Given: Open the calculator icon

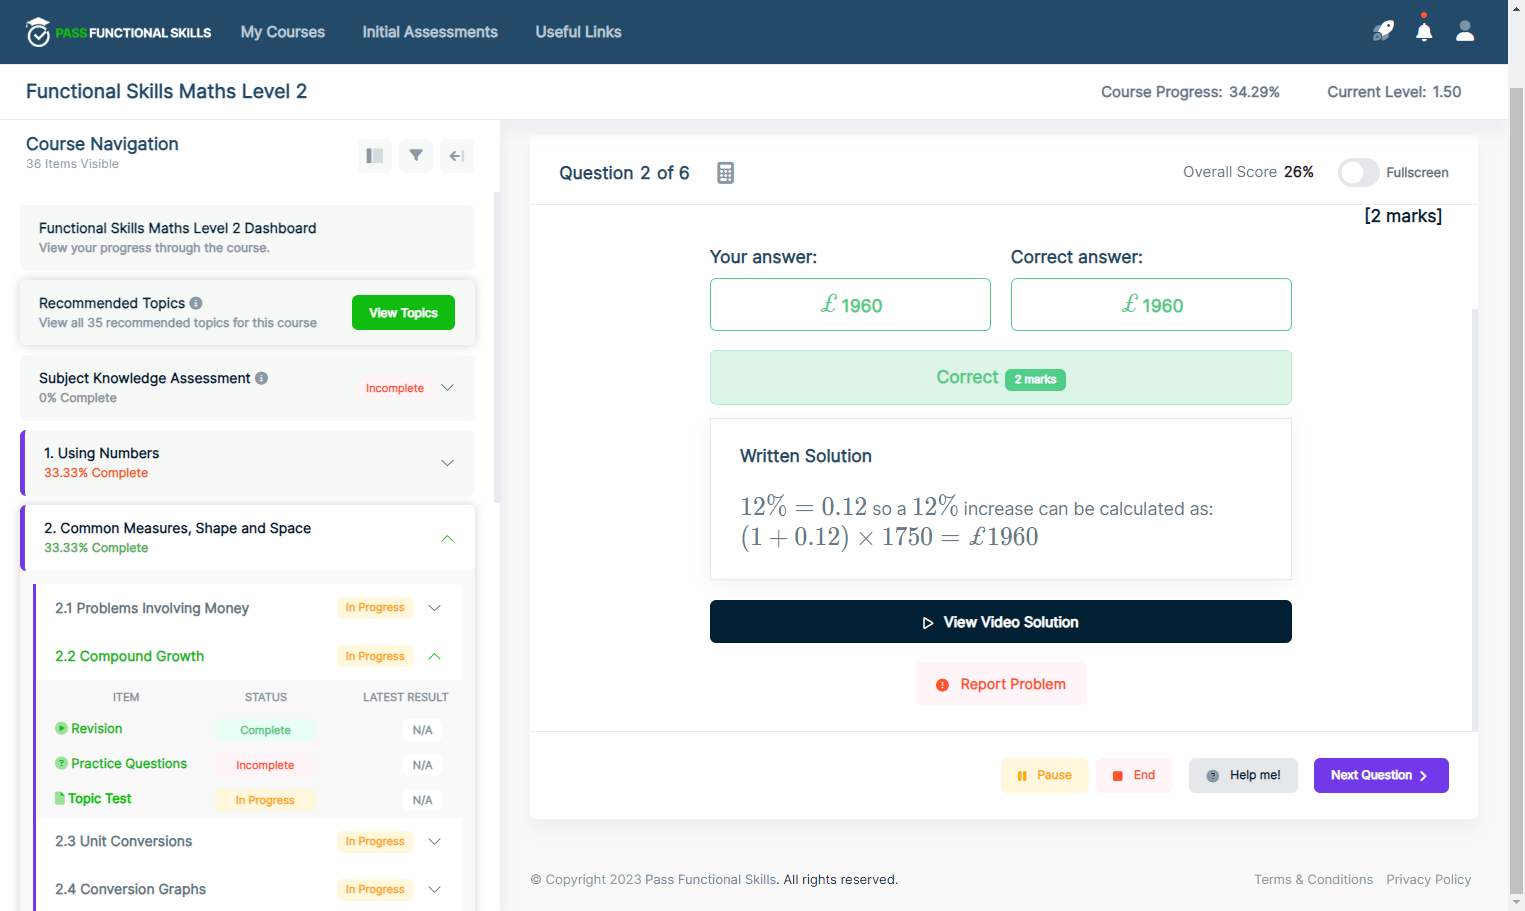Looking at the screenshot, I should pos(726,173).
